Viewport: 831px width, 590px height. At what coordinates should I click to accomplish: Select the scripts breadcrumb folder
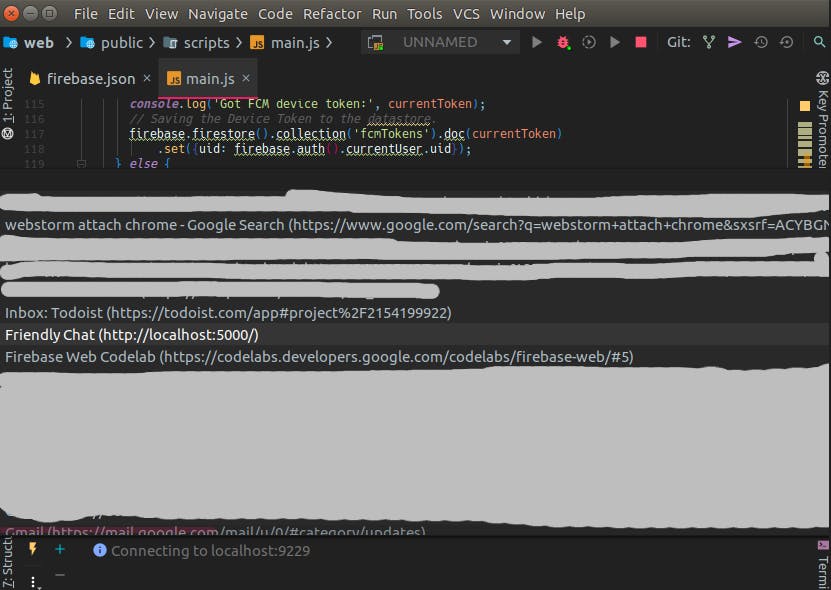(196, 42)
